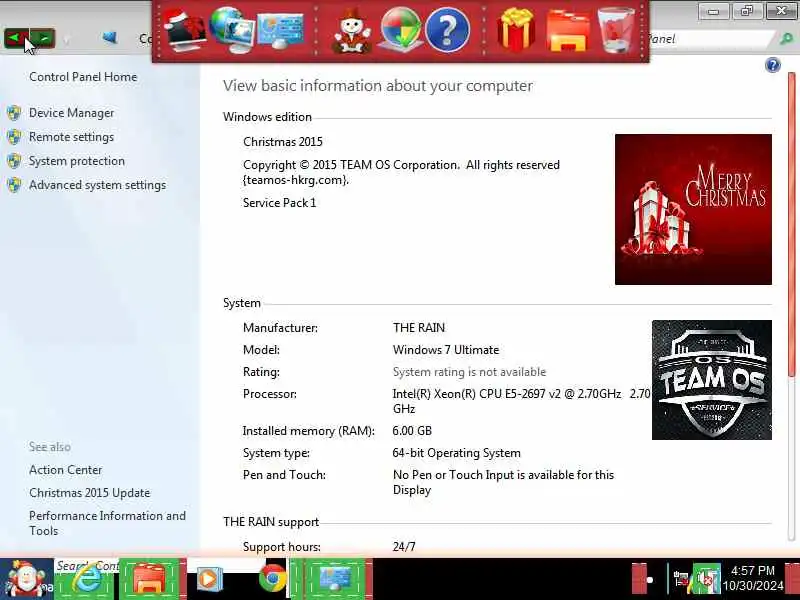
Task: Open Device Manager link
Action: pyautogui.click(x=71, y=113)
